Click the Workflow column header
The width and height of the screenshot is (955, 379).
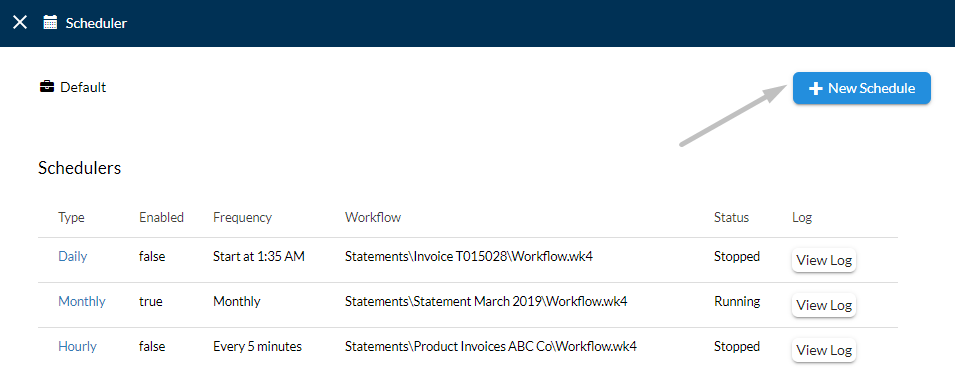(373, 217)
